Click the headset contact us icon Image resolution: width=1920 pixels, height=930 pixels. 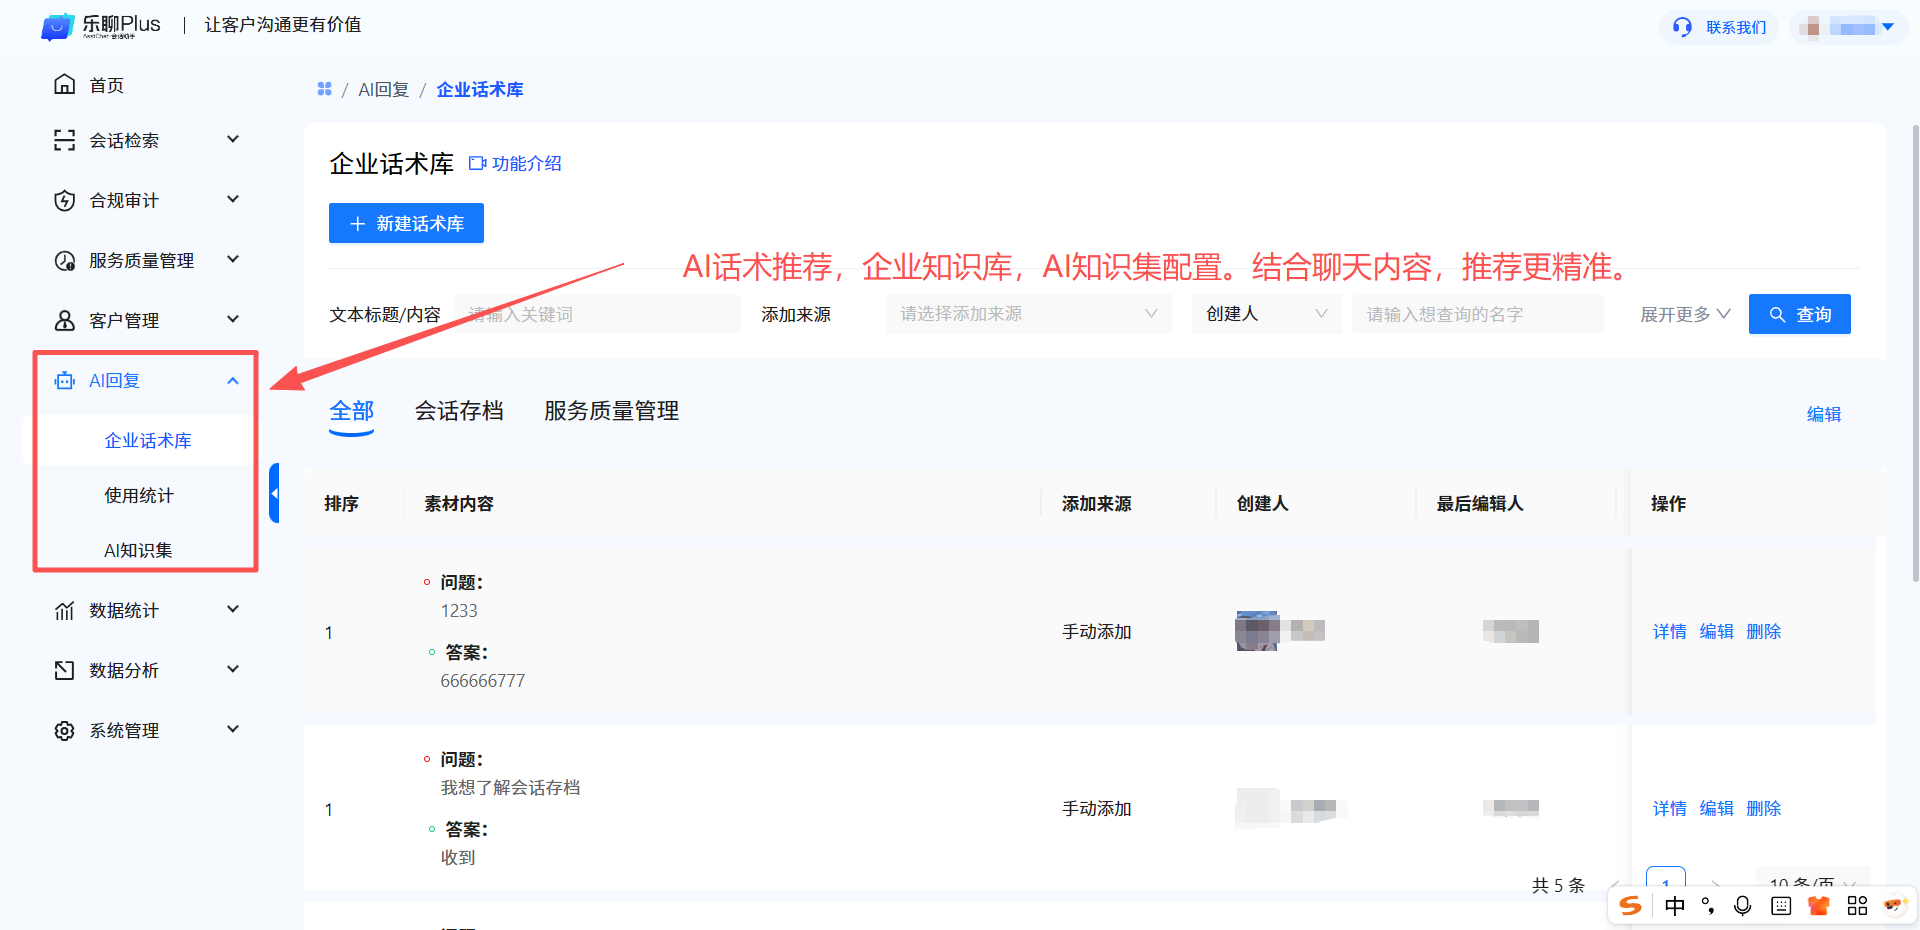coord(1682,27)
